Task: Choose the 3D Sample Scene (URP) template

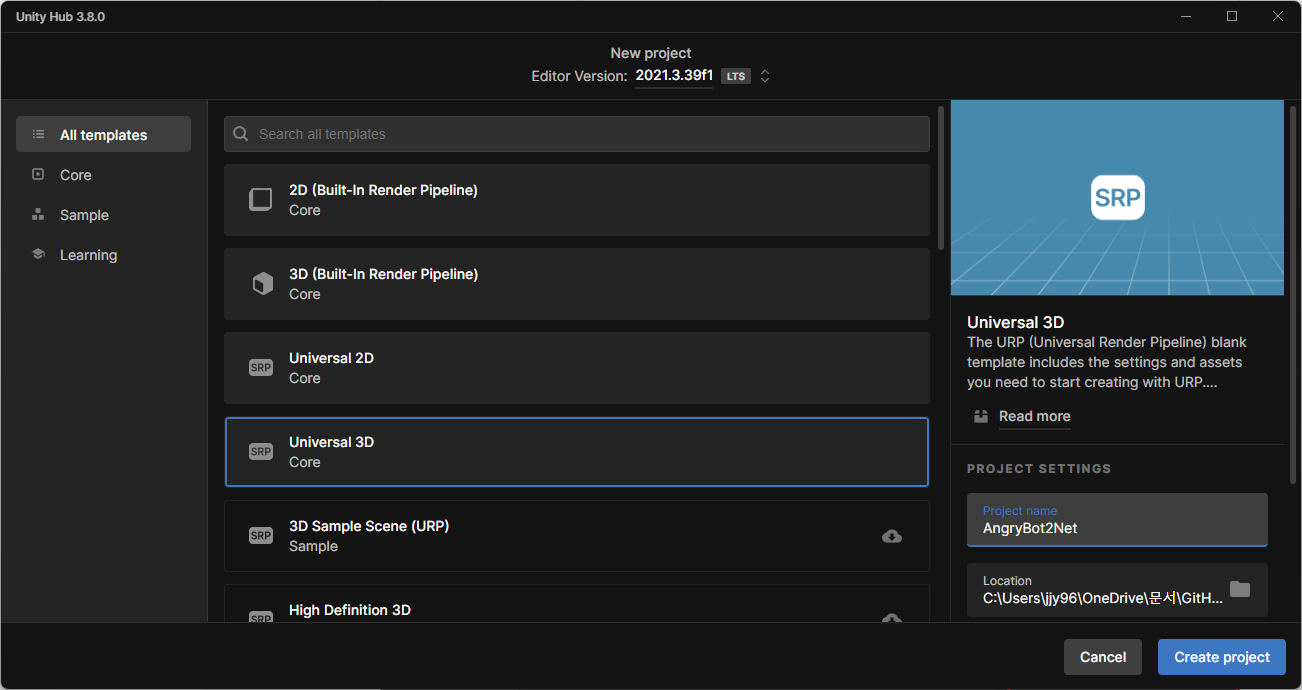Action: (x=577, y=536)
